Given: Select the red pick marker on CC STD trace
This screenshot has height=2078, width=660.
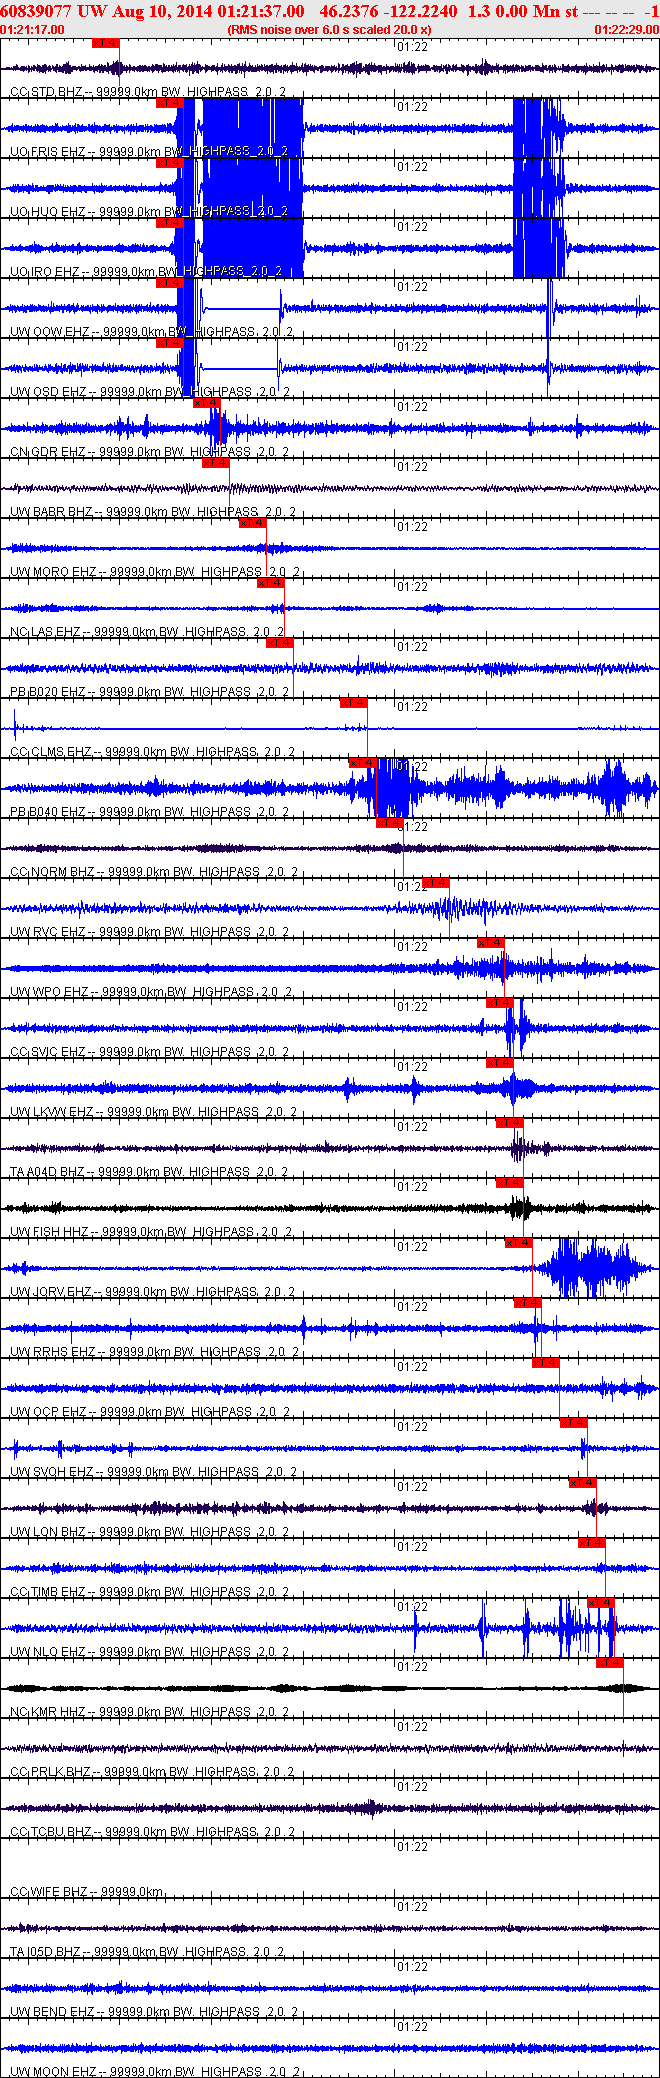Looking at the screenshot, I should [x=105, y=43].
